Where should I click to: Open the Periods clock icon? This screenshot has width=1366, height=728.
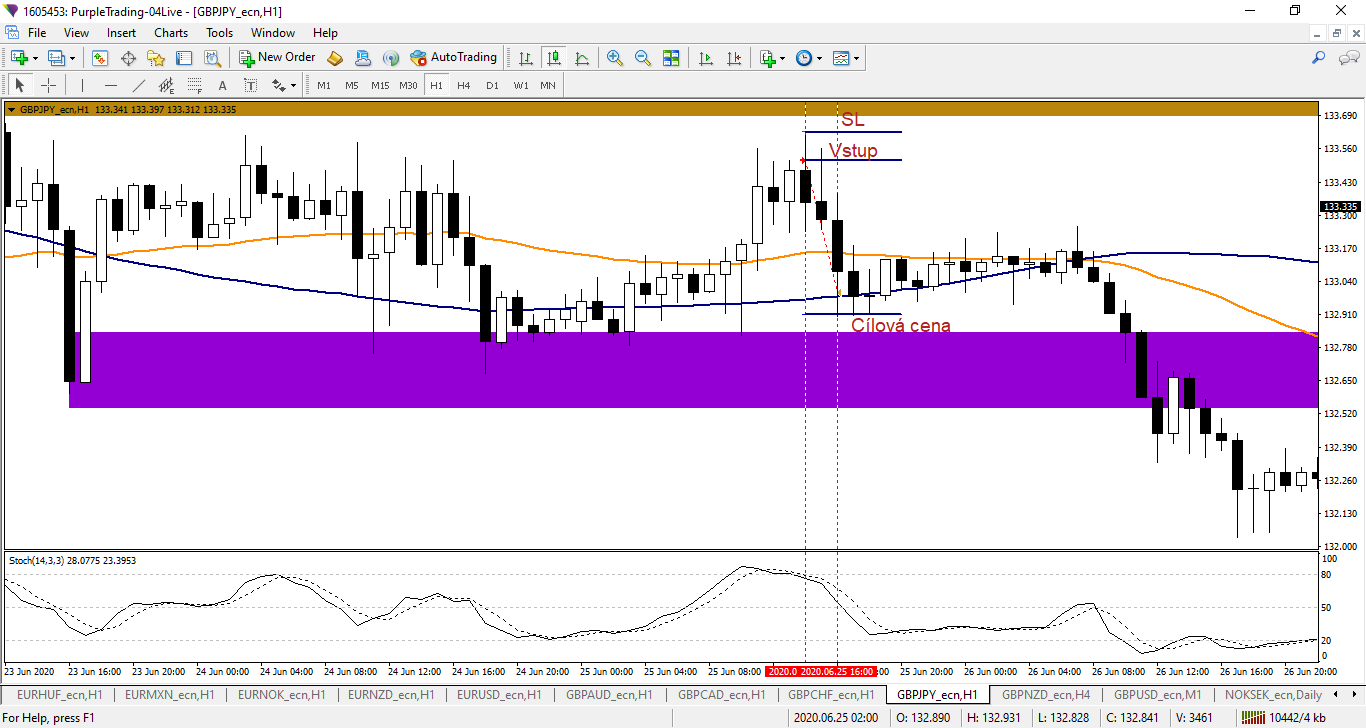click(x=804, y=58)
